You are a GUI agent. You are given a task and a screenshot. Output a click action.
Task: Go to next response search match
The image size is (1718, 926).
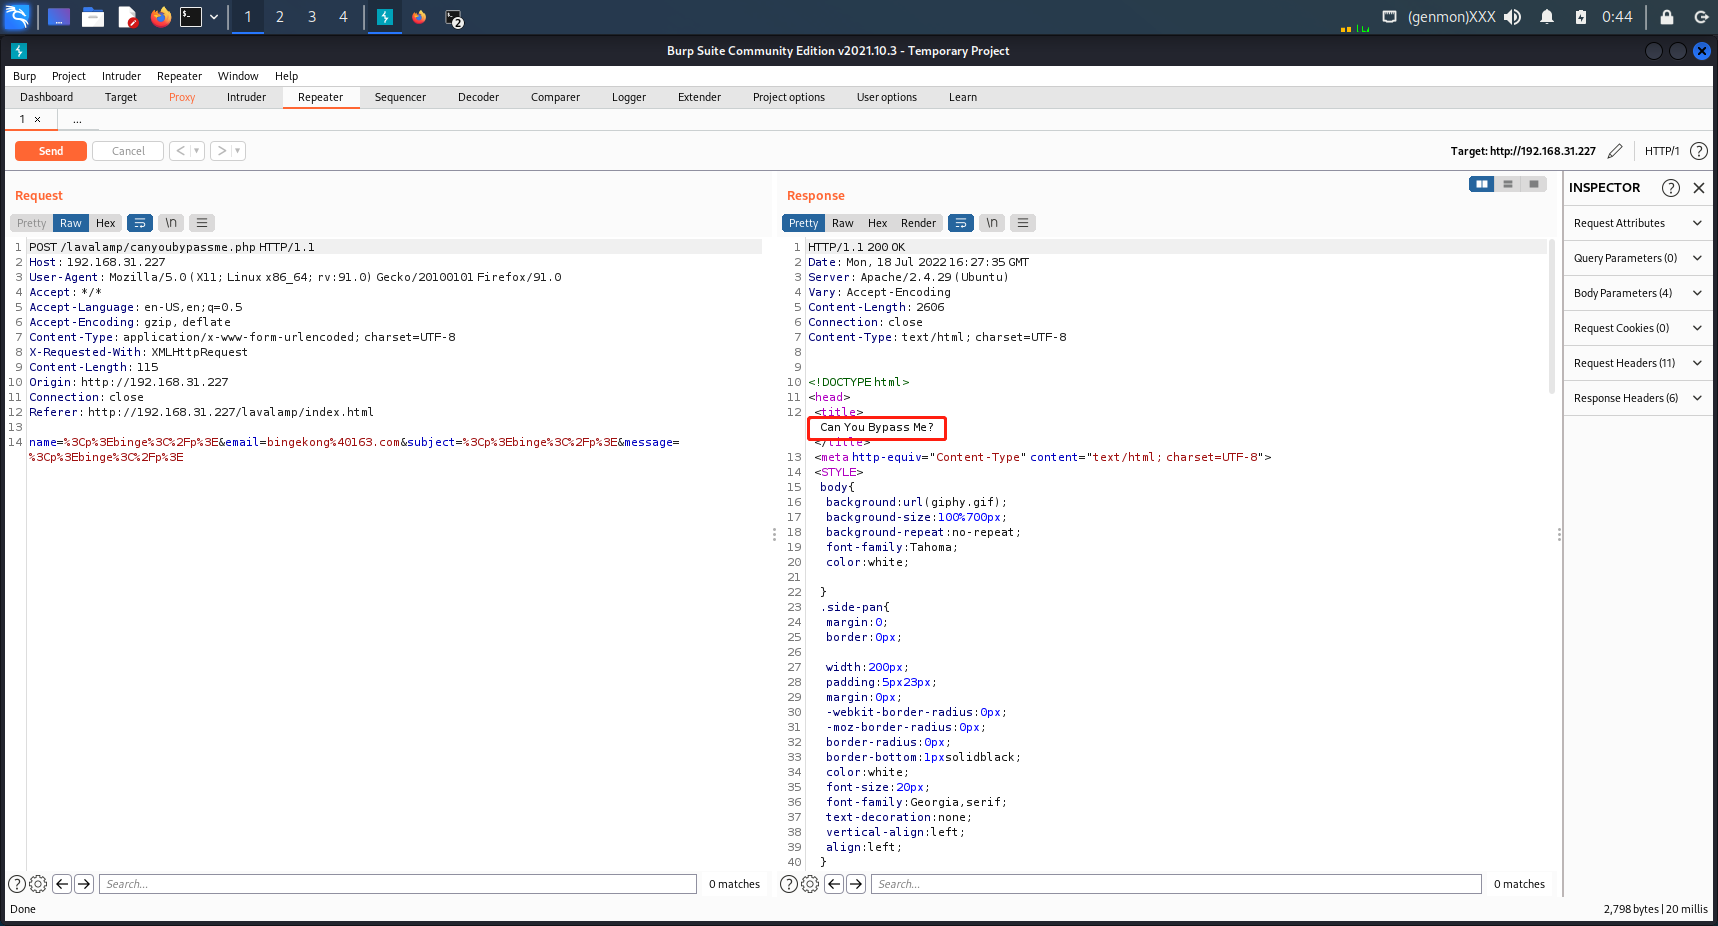tap(856, 884)
